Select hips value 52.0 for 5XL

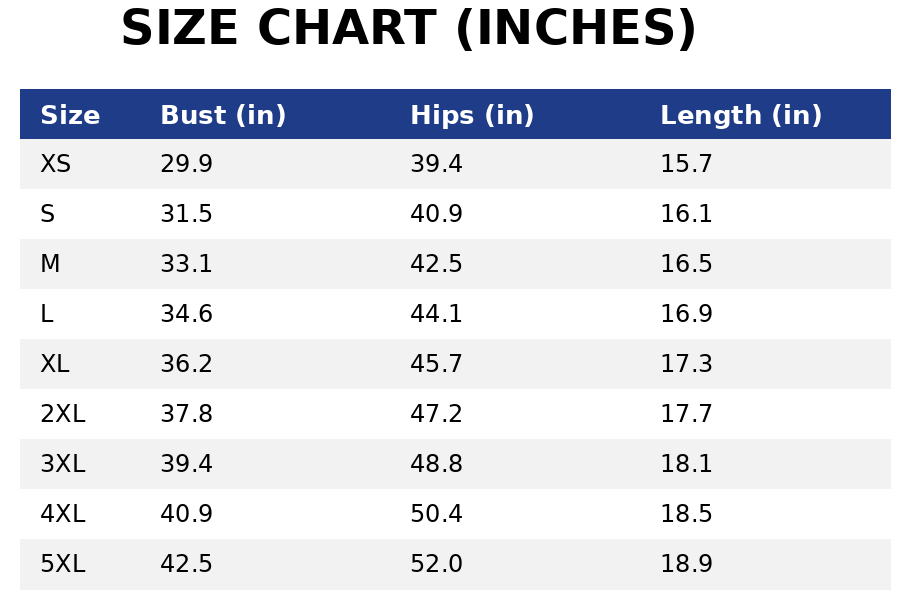click(x=436, y=565)
